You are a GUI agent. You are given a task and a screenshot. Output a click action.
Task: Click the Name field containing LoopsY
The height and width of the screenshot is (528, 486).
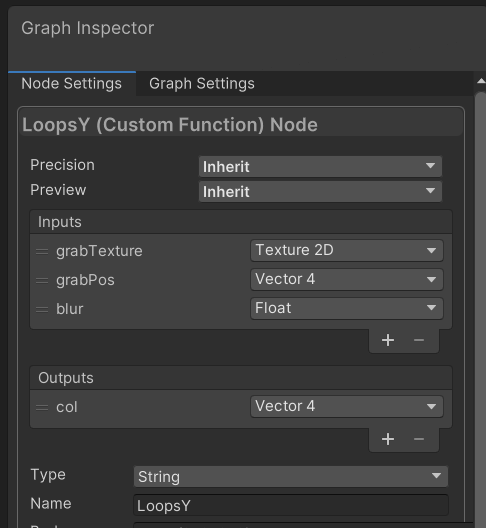291,505
